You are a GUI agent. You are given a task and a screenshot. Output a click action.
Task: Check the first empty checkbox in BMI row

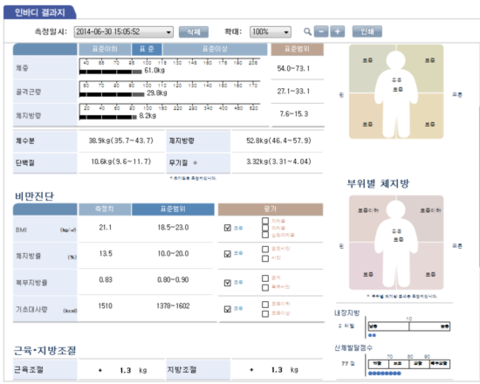tap(265, 221)
